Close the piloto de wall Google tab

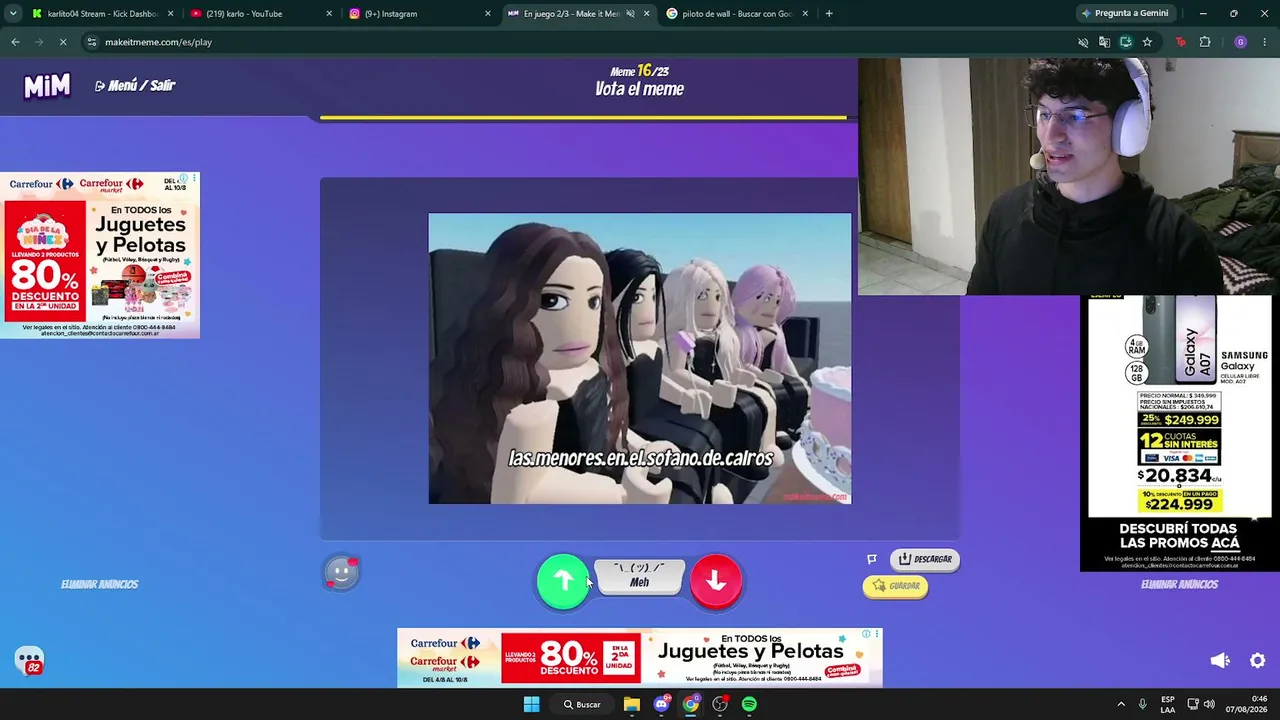[805, 14]
